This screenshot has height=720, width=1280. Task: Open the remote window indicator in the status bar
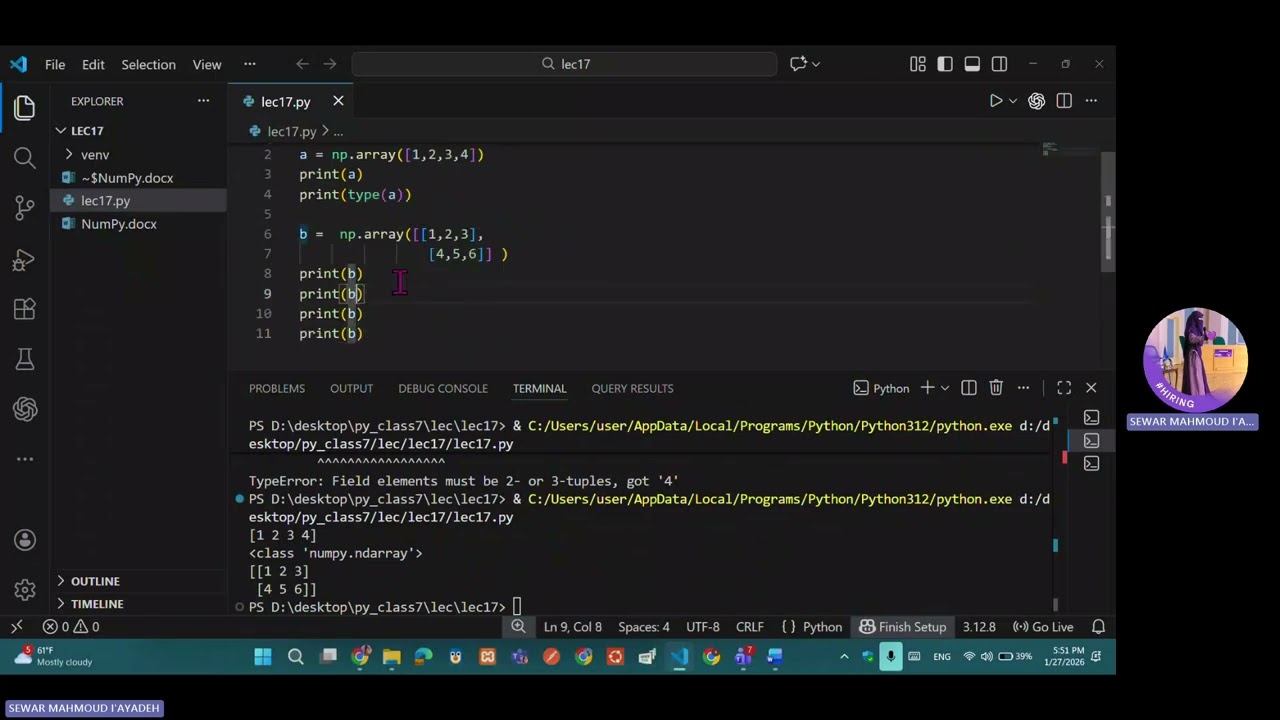[16, 627]
